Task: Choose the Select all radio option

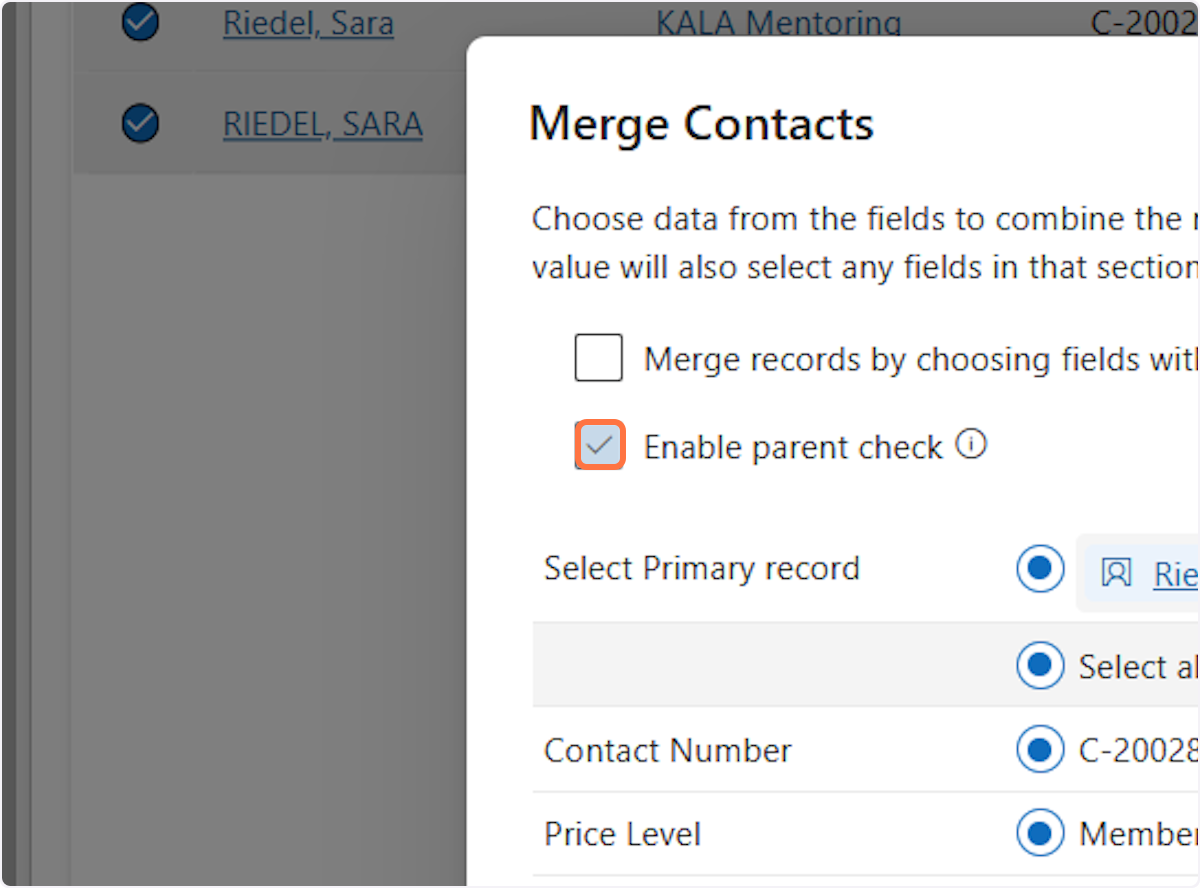Action: [x=1040, y=665]
